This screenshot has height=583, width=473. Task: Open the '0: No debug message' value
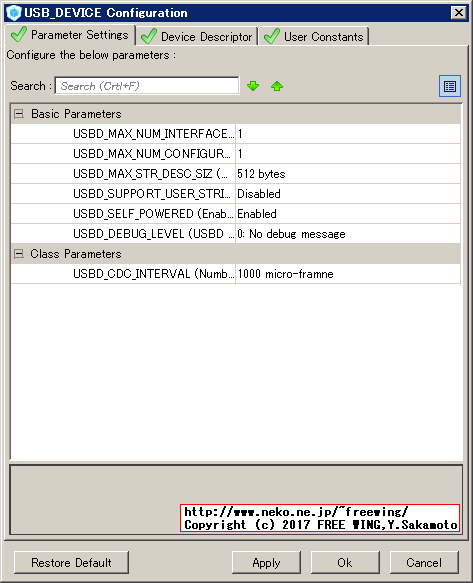point(348,234)
